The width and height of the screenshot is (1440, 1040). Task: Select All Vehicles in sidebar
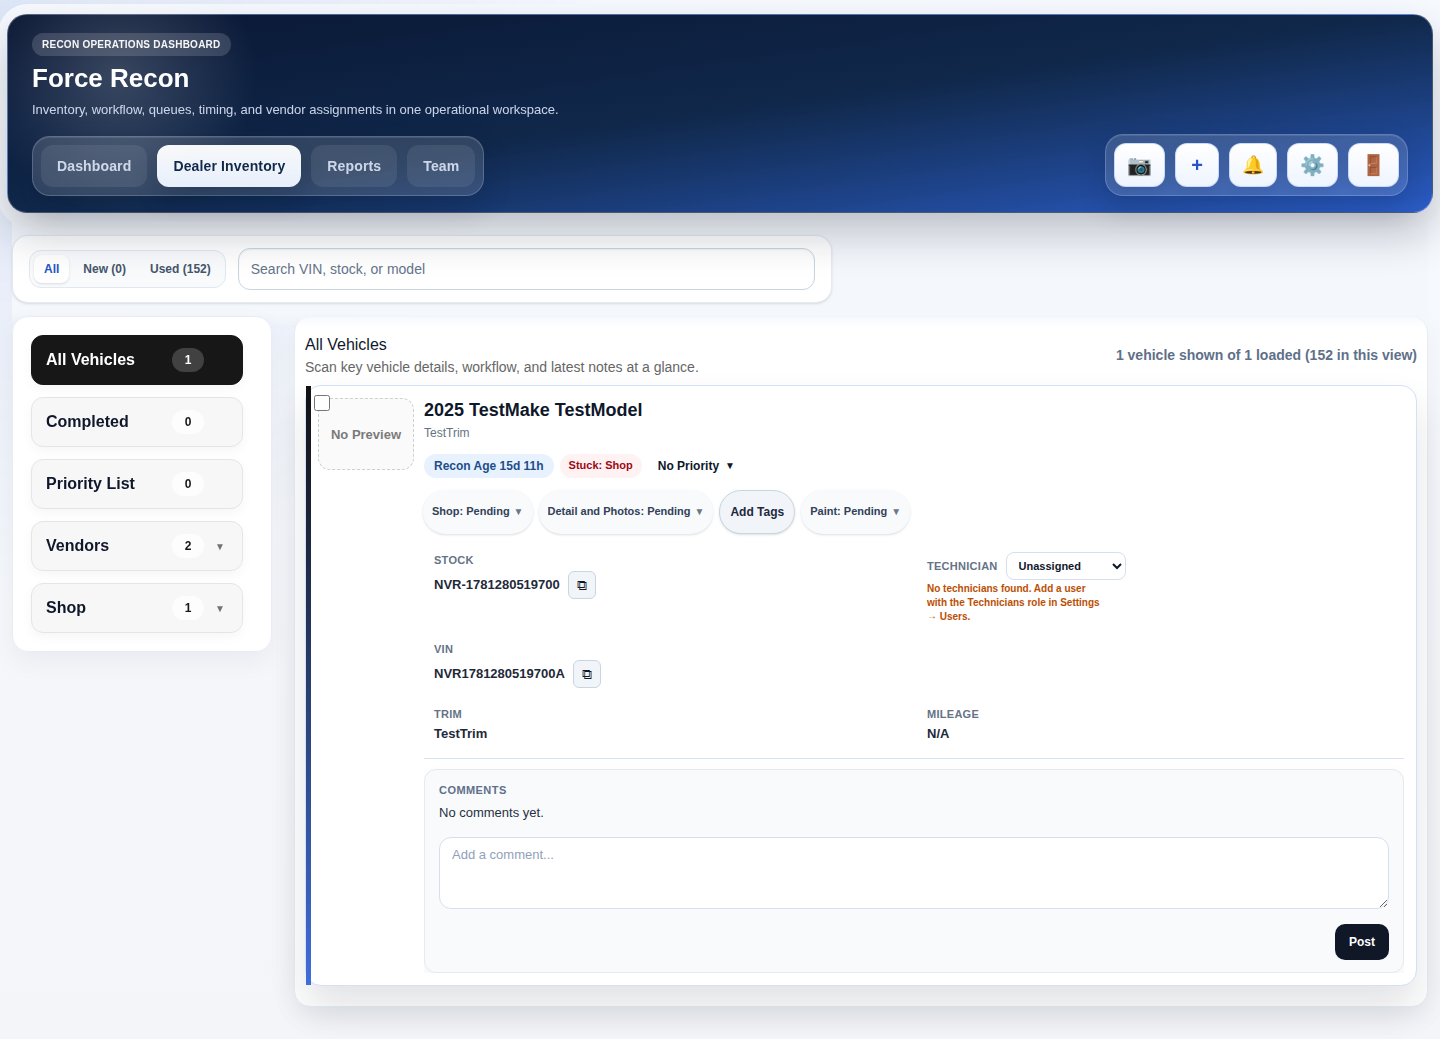pos(137,360)
